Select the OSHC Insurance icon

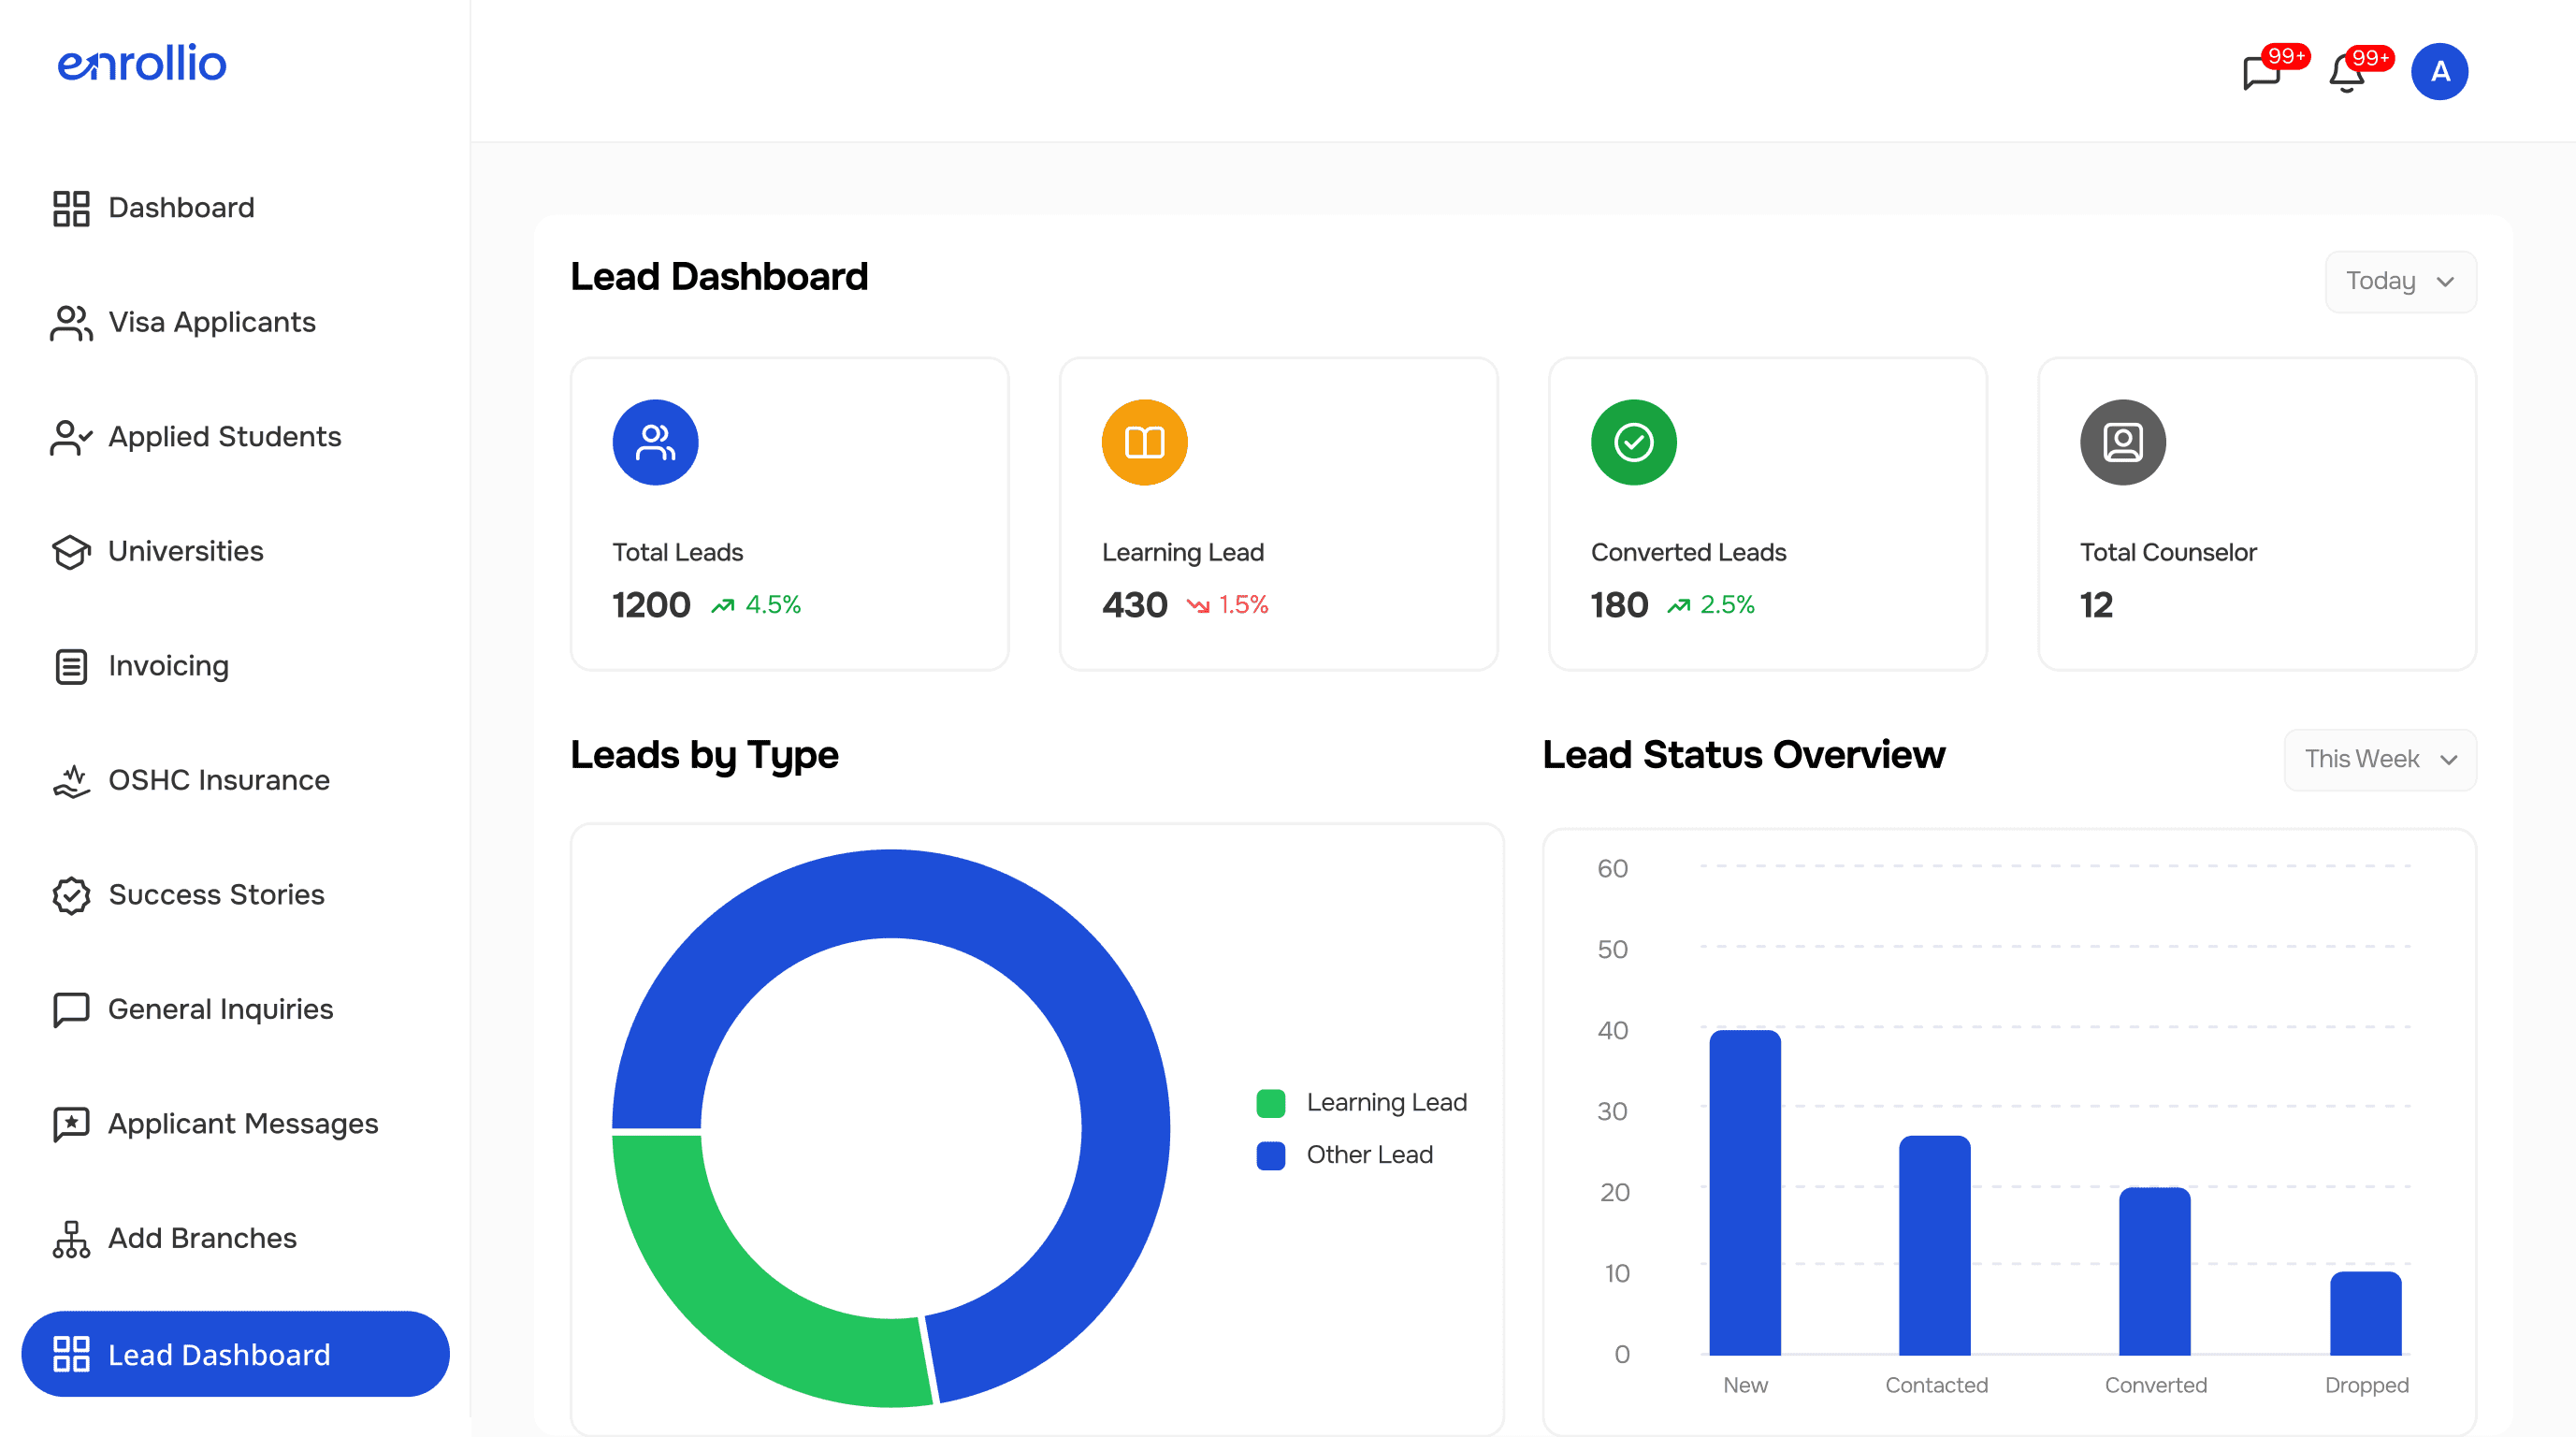click(70, 780)
